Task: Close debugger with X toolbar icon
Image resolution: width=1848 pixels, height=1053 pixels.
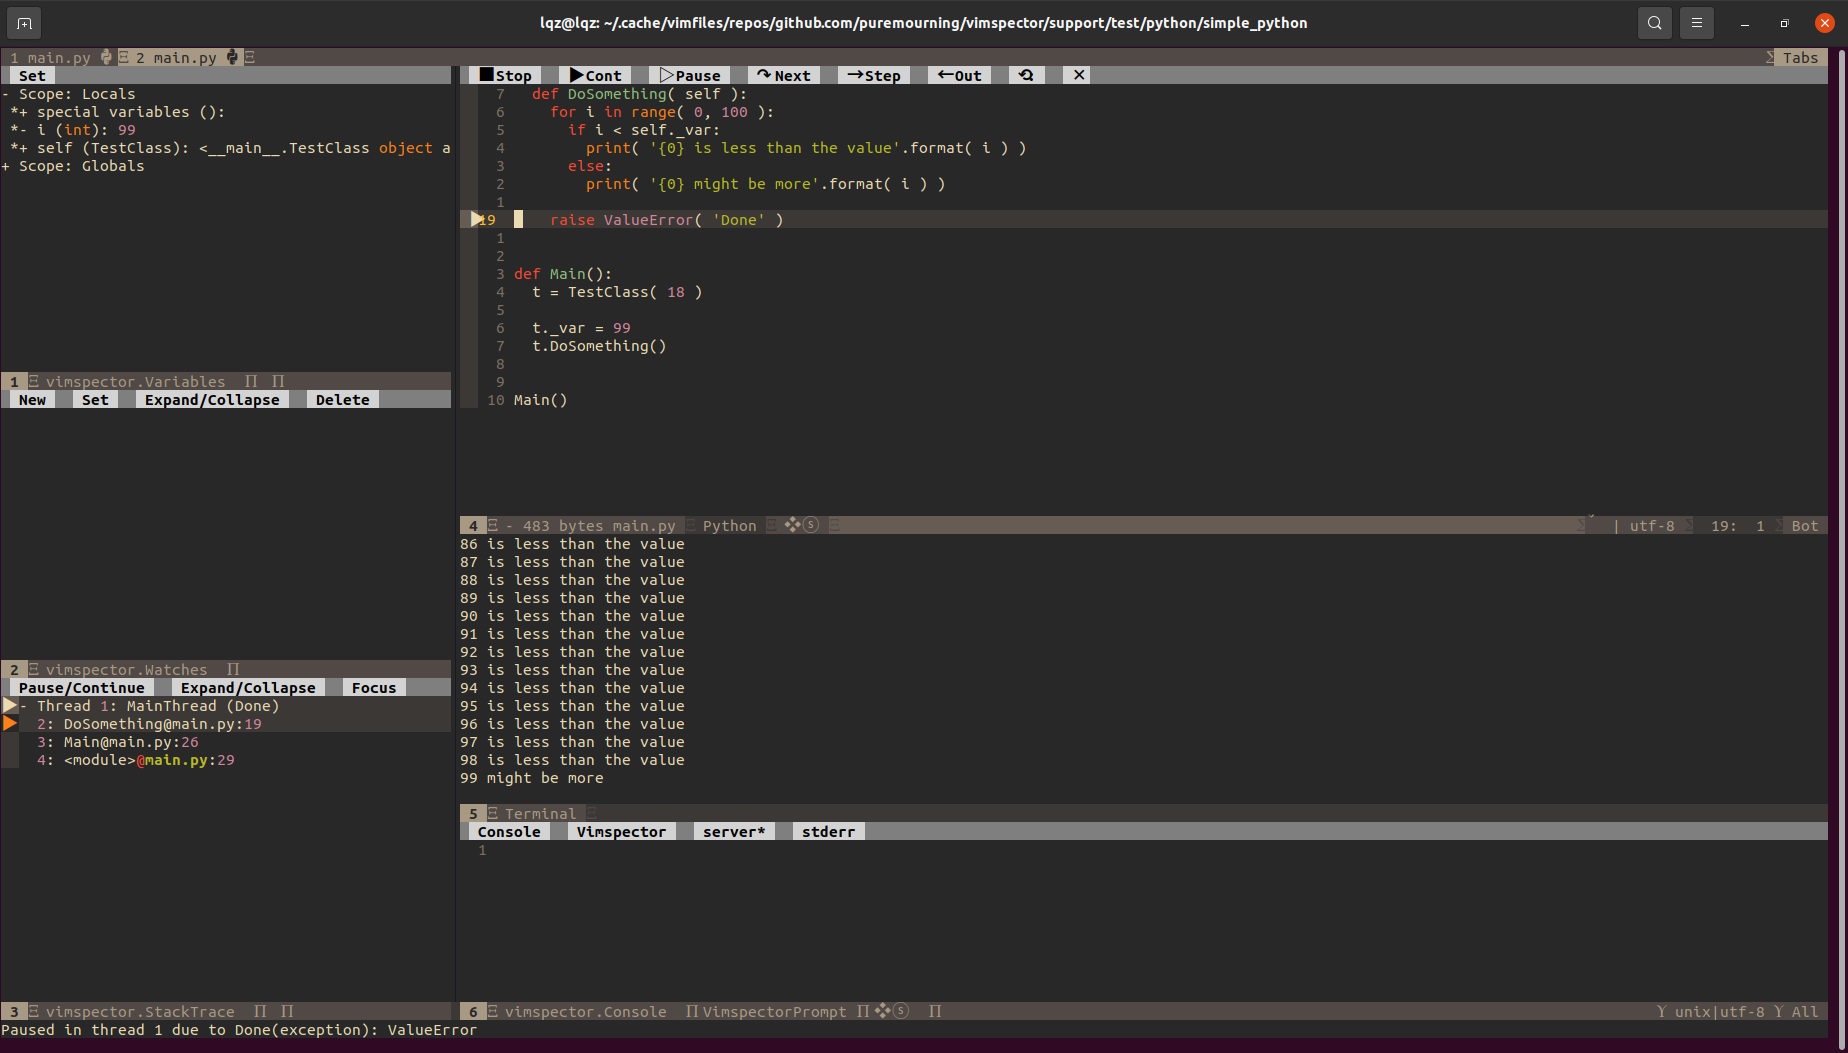Action: pos(1077,75)
